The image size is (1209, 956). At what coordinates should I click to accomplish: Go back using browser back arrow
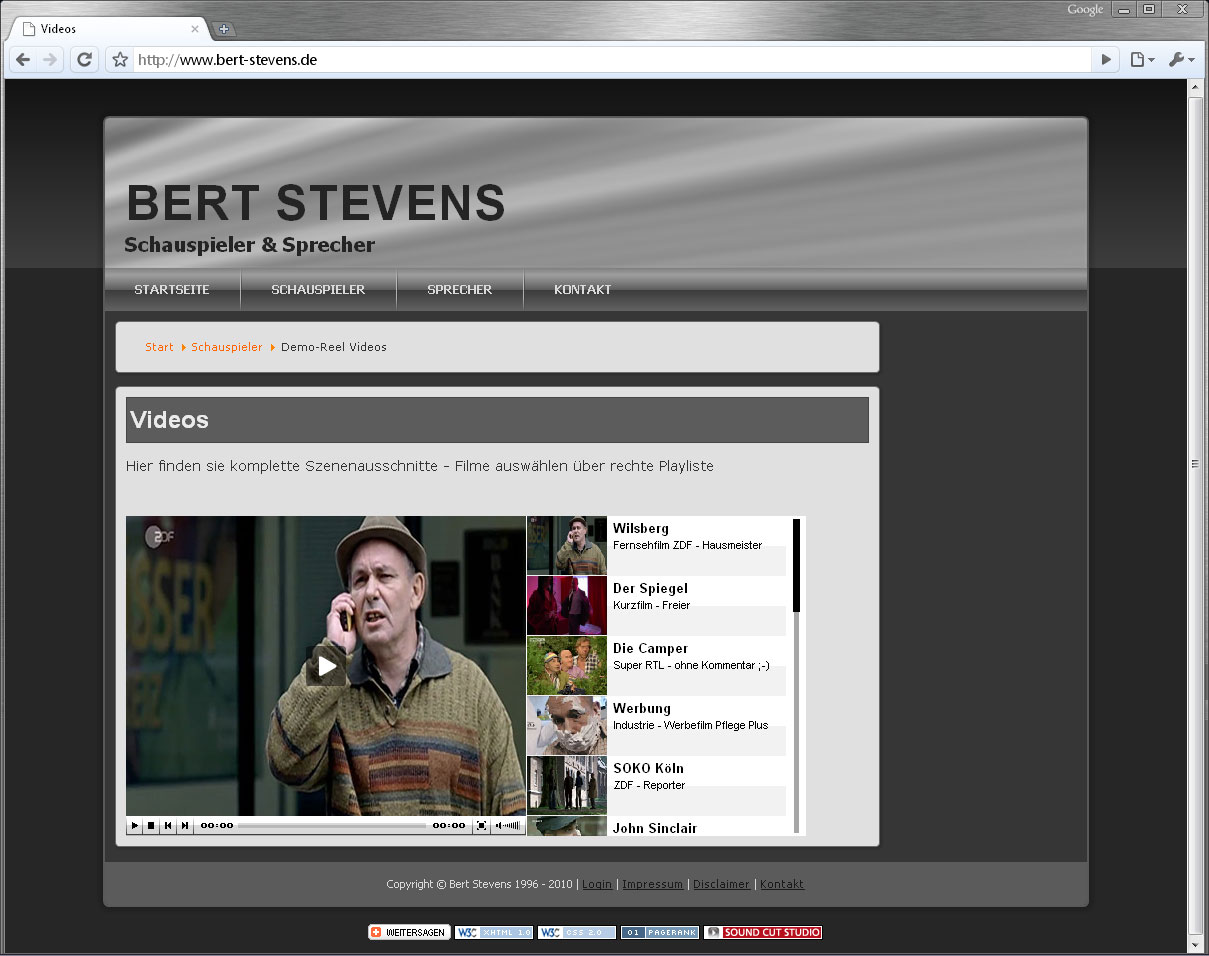(23, 60)
